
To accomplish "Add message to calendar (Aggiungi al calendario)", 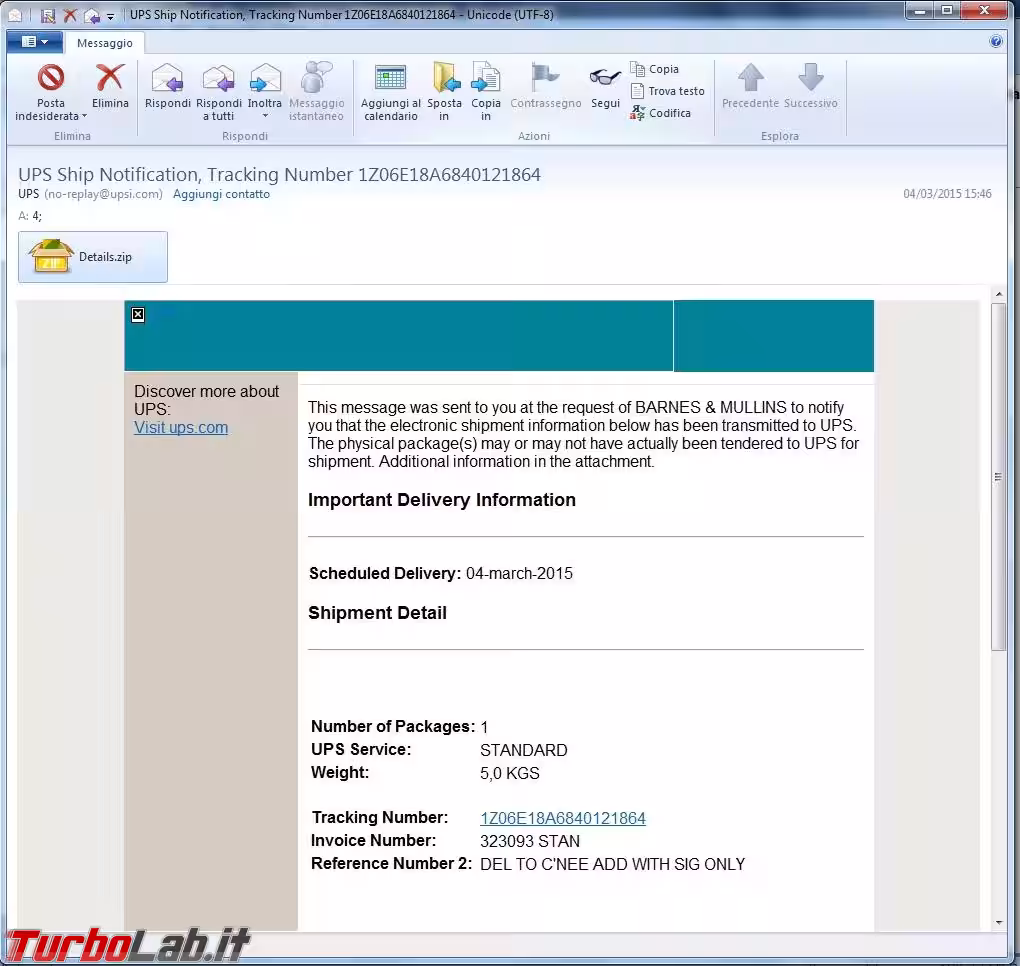I will 390,91.
